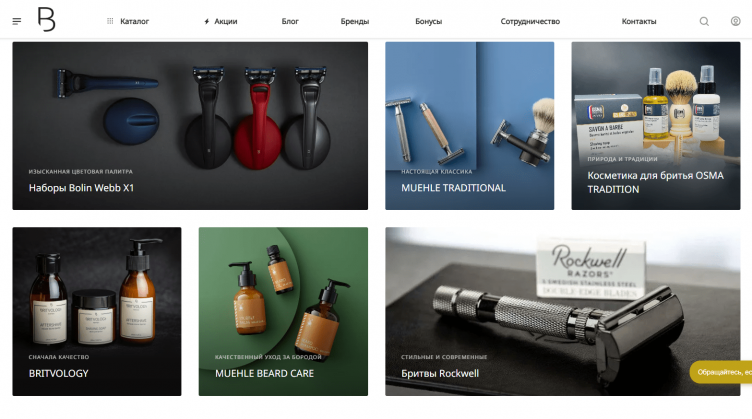Open the hamburger side menu
Screen dimensions: 752x419
pyautogui.click(x=17, y=21)
